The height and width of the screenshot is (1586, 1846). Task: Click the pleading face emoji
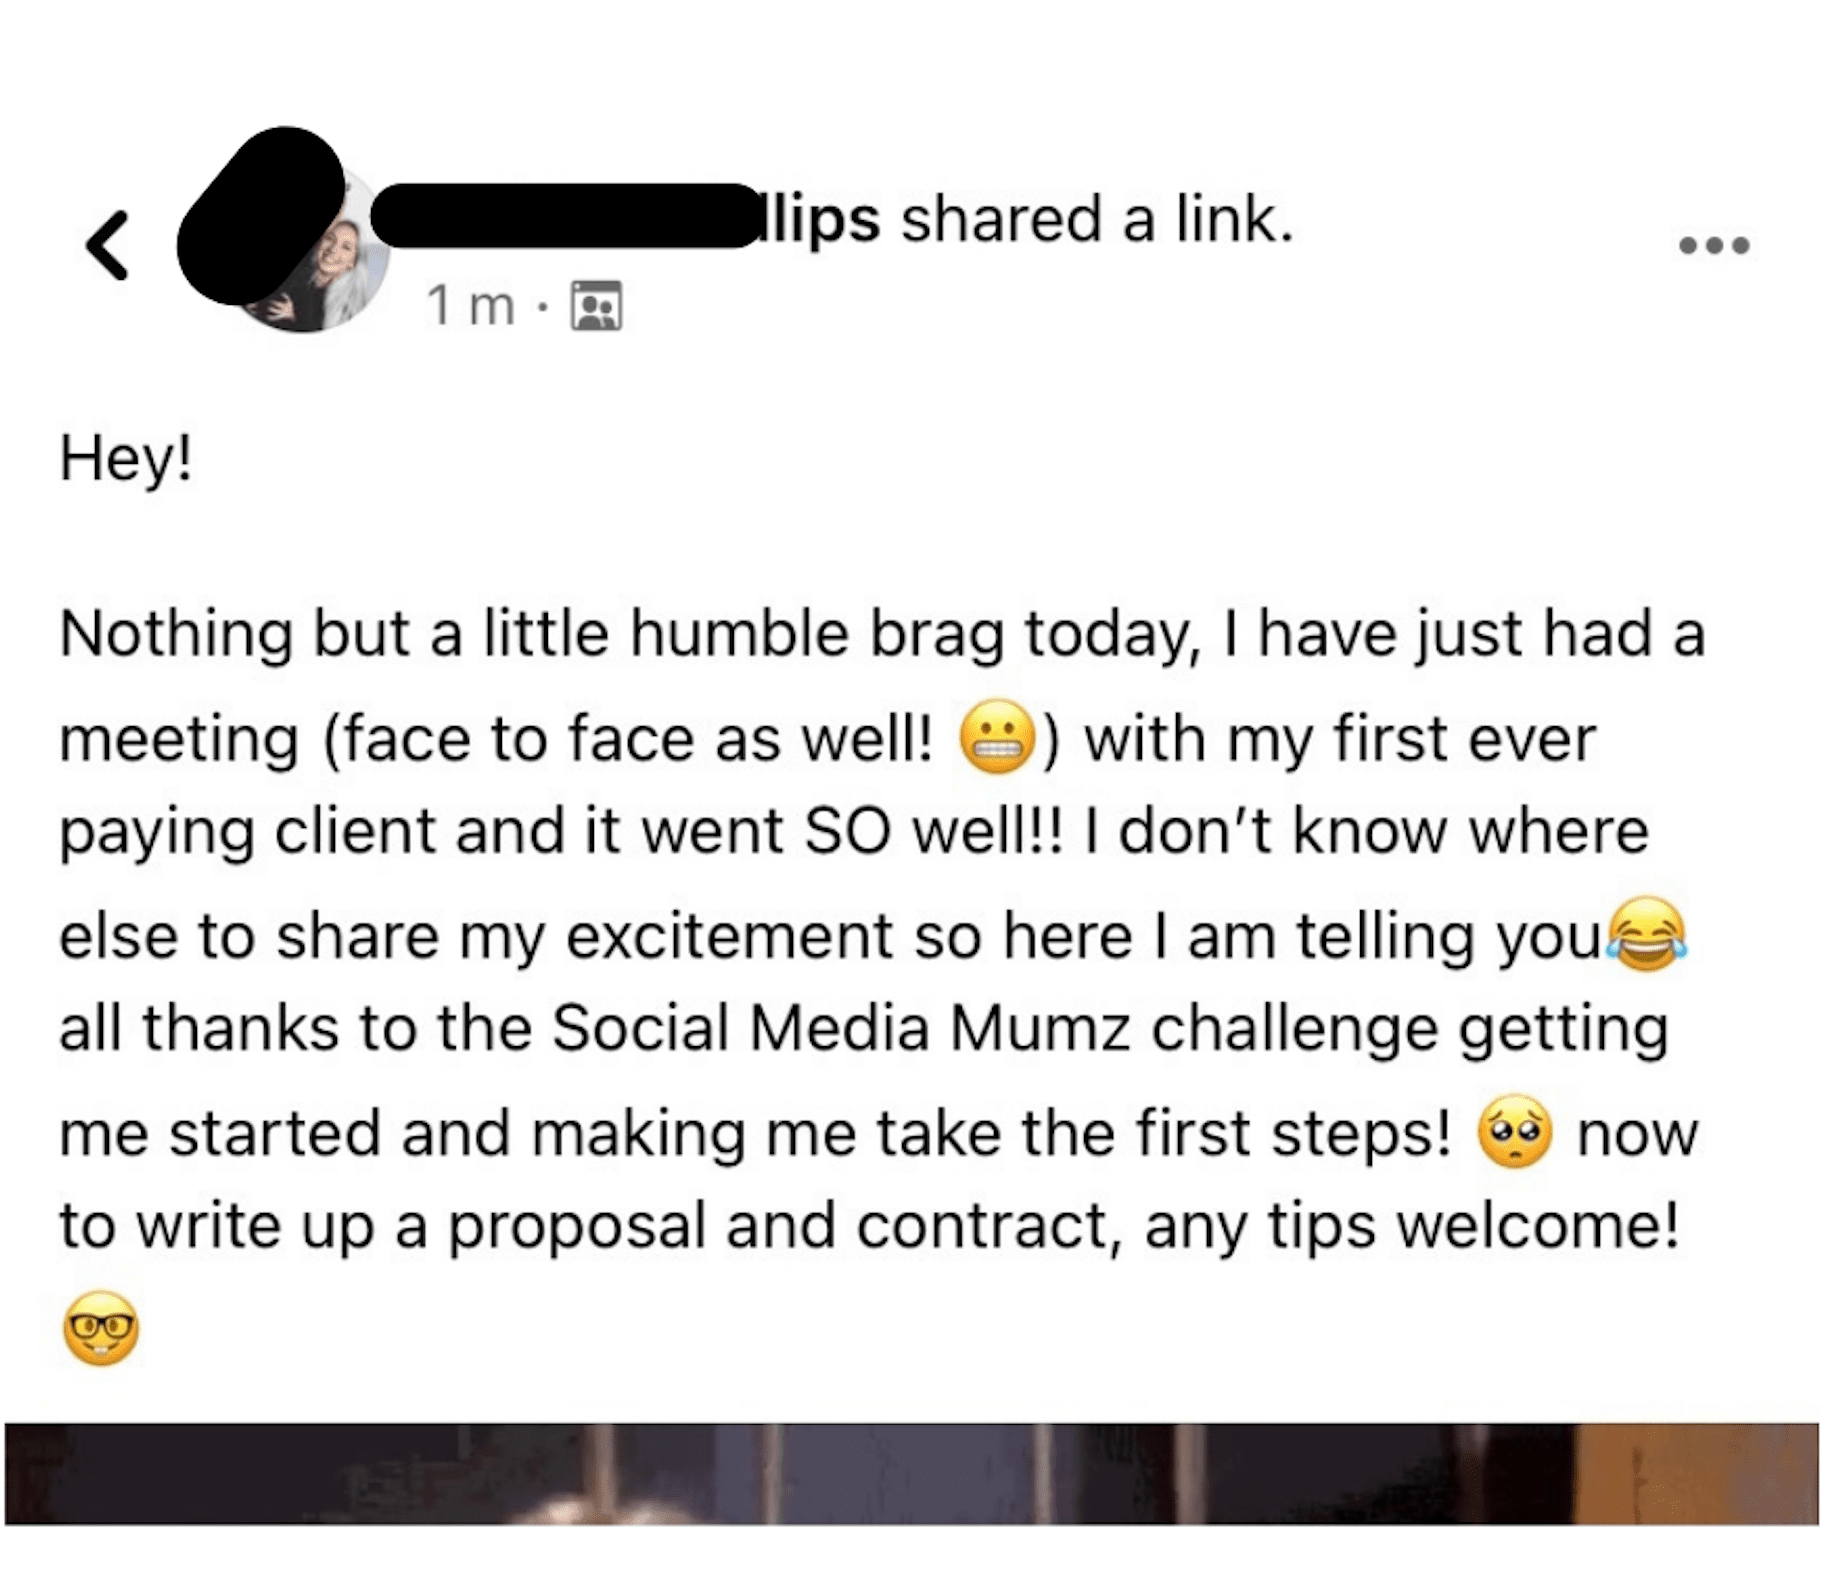[x=1515, y=1130]
